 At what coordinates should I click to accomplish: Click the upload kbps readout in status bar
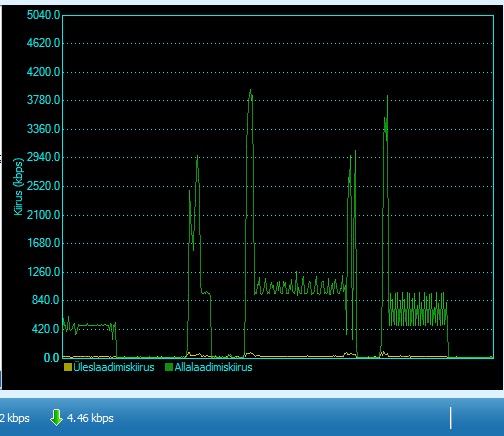point(15,418)
